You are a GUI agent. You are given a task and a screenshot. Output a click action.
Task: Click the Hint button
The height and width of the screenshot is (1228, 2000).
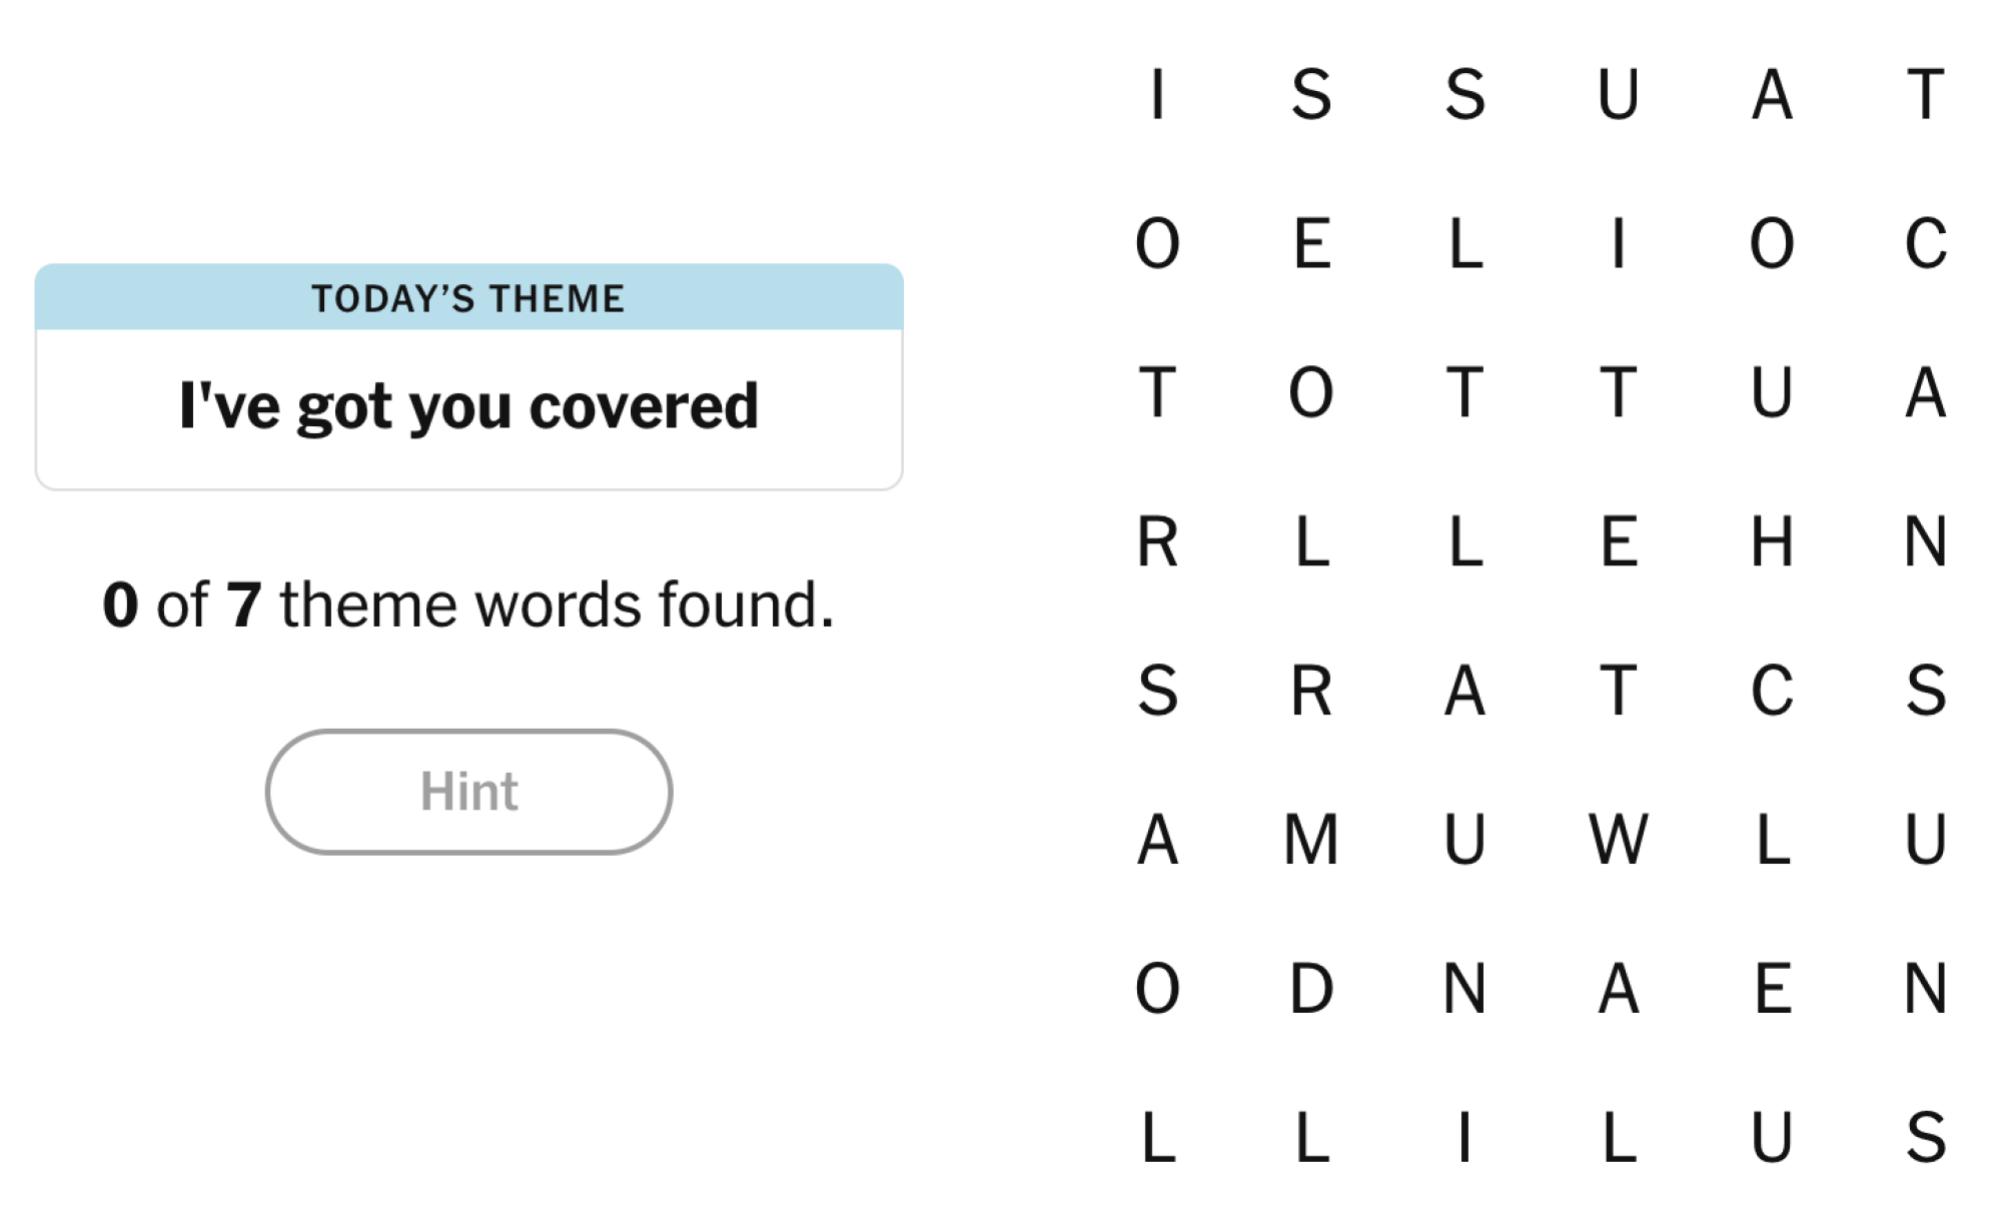pyautogui.click(x=470, y=791)
